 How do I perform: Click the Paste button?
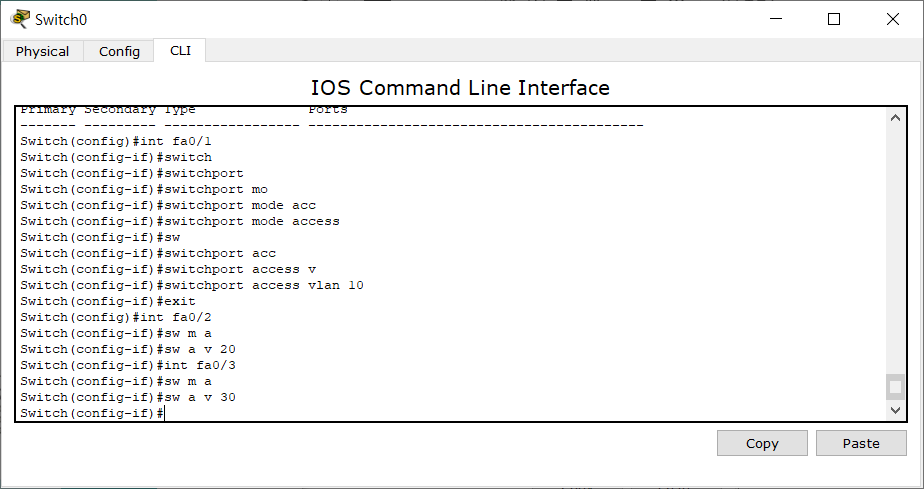pos(861,443)
